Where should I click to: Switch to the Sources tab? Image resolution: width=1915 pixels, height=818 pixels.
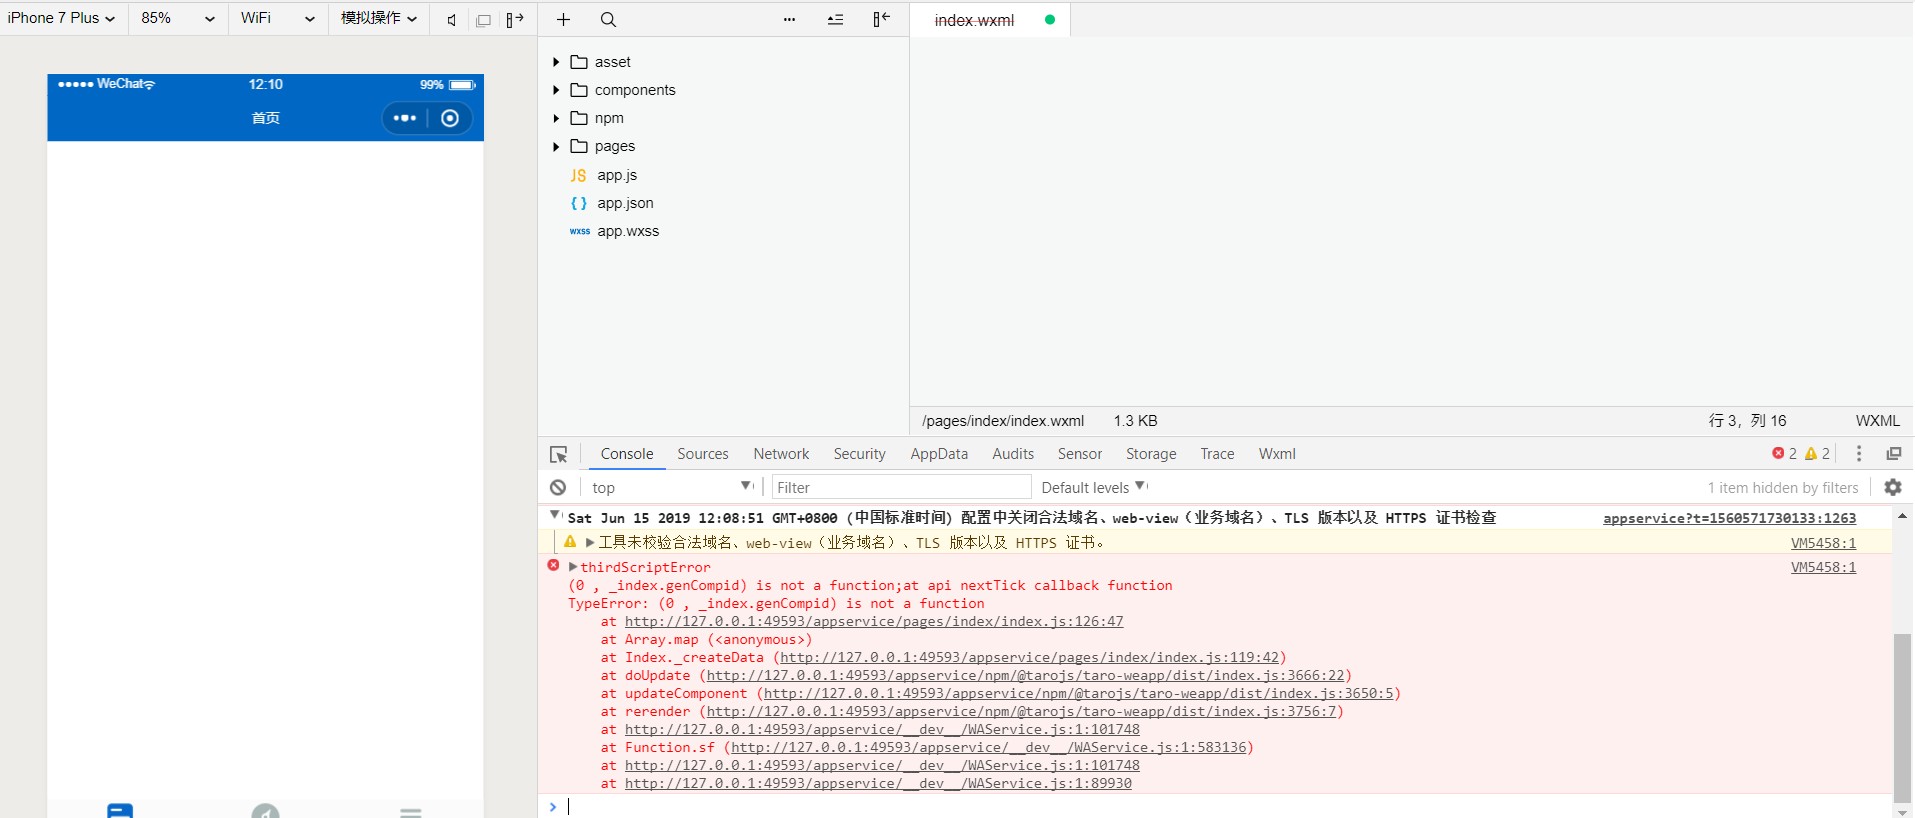coord(703,454)
